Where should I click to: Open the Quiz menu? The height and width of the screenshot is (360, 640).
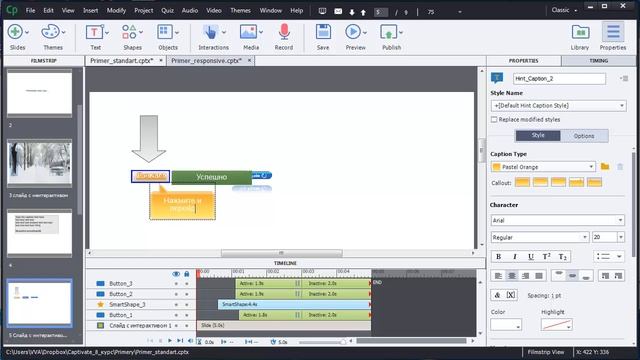167,11
